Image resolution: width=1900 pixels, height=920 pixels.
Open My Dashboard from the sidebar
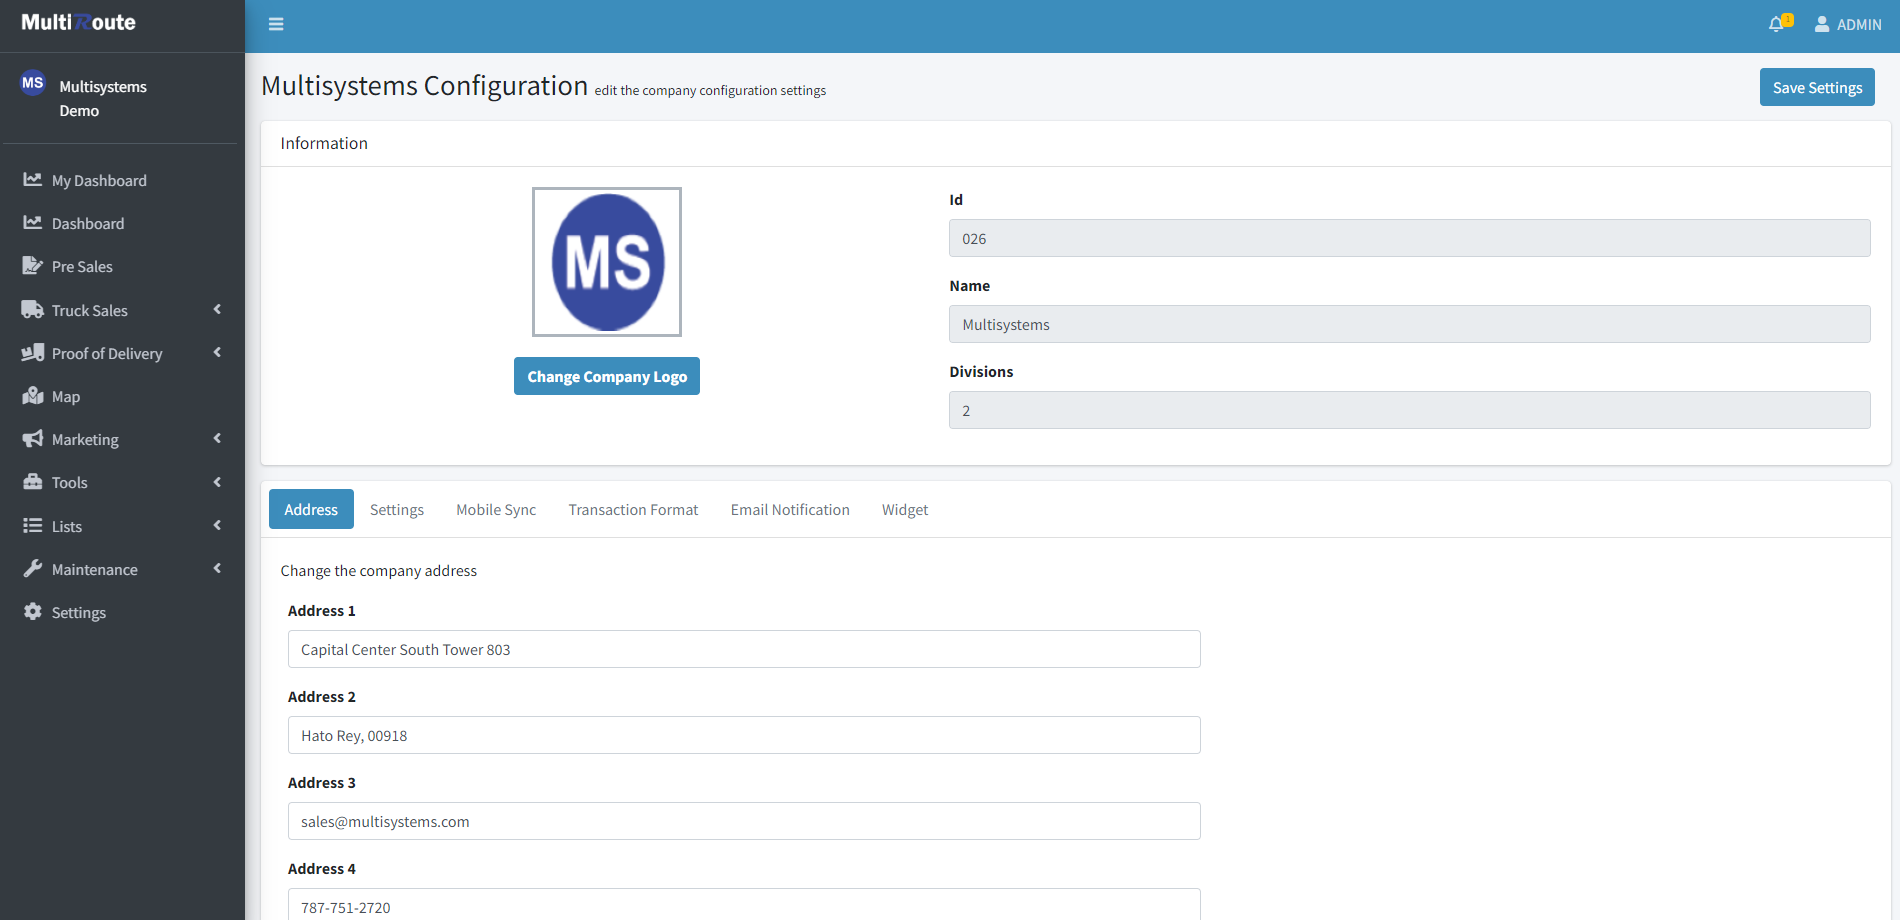(99, 180)
